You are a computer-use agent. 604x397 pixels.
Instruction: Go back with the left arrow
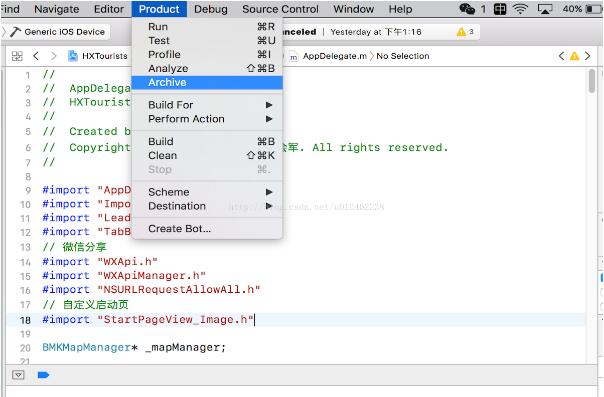point(36,56)
